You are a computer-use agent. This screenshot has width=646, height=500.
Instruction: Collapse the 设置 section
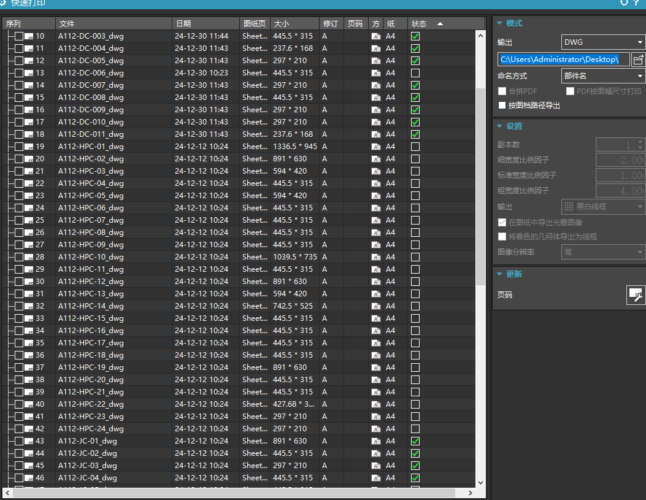coord(501,126)
